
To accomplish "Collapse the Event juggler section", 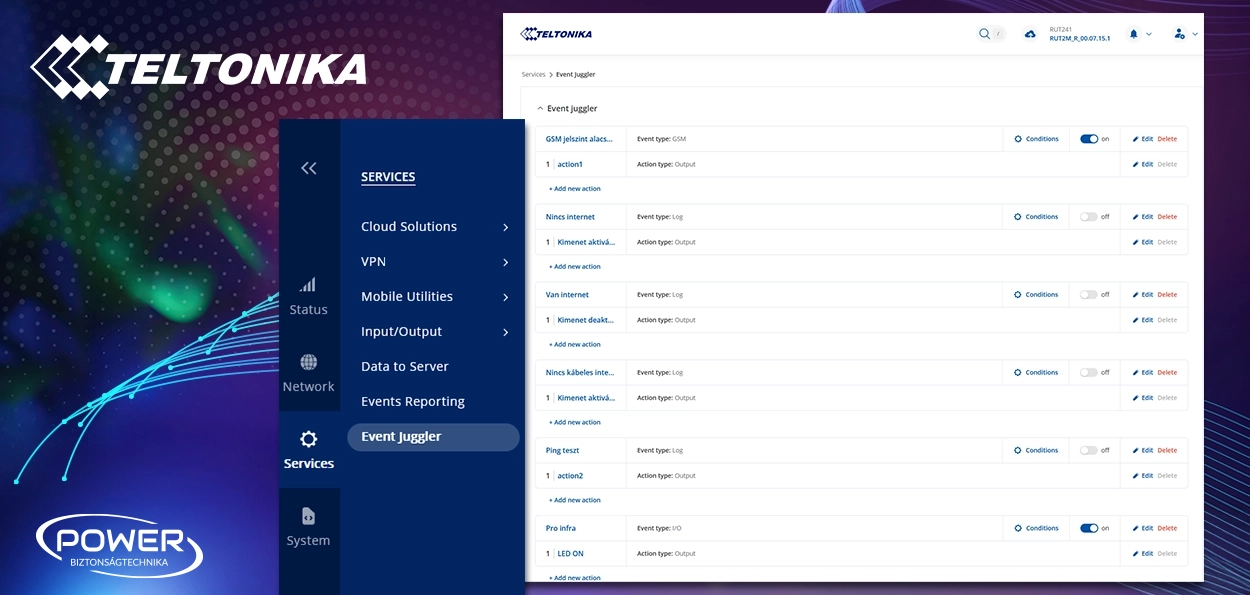I will pos(541,108).
